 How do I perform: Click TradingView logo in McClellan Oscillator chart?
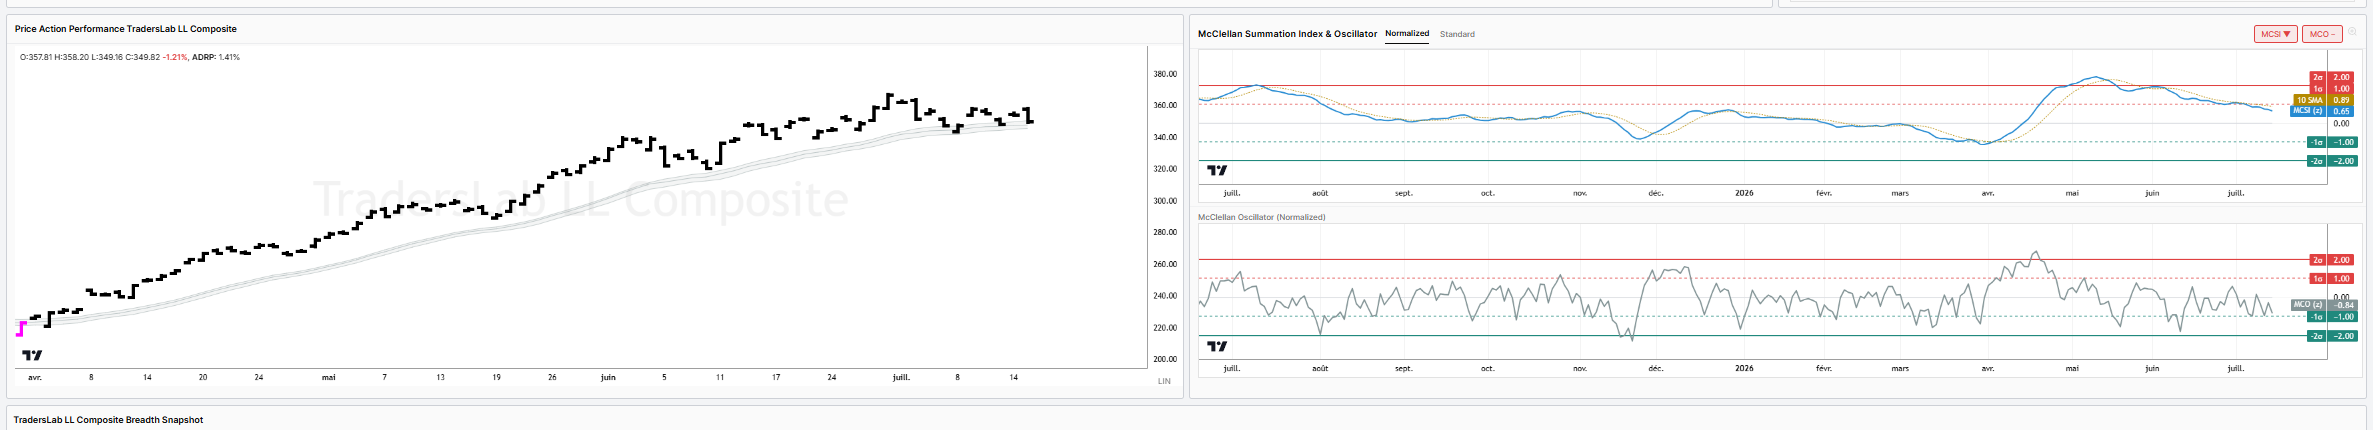(1217, 346)
